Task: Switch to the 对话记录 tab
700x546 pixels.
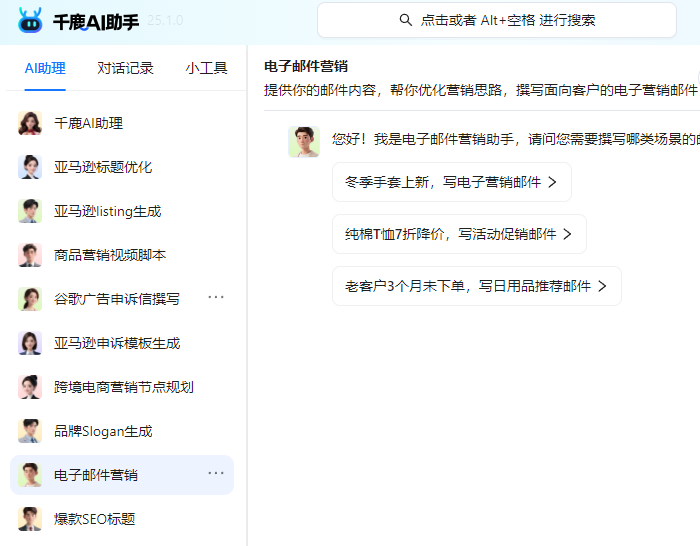Action: click(126, 68)
